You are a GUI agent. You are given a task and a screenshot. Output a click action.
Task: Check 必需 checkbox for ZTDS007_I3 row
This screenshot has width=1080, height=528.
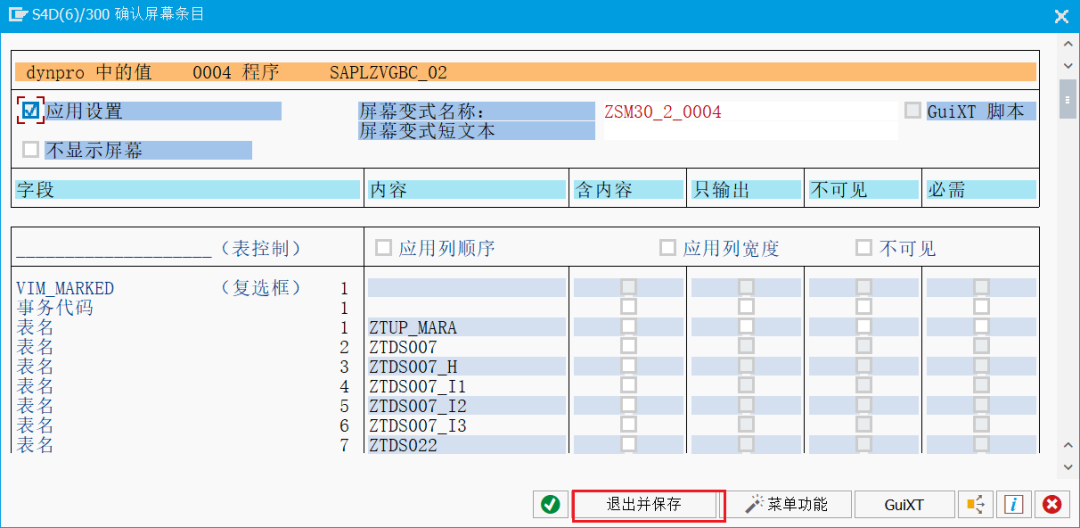point(982,425)
